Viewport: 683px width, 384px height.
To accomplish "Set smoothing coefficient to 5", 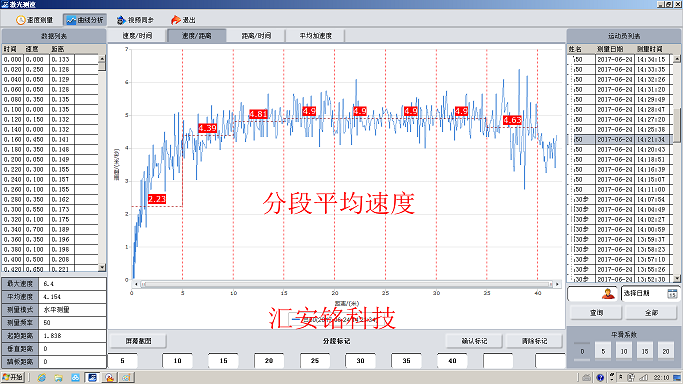I will pos(603,351).
